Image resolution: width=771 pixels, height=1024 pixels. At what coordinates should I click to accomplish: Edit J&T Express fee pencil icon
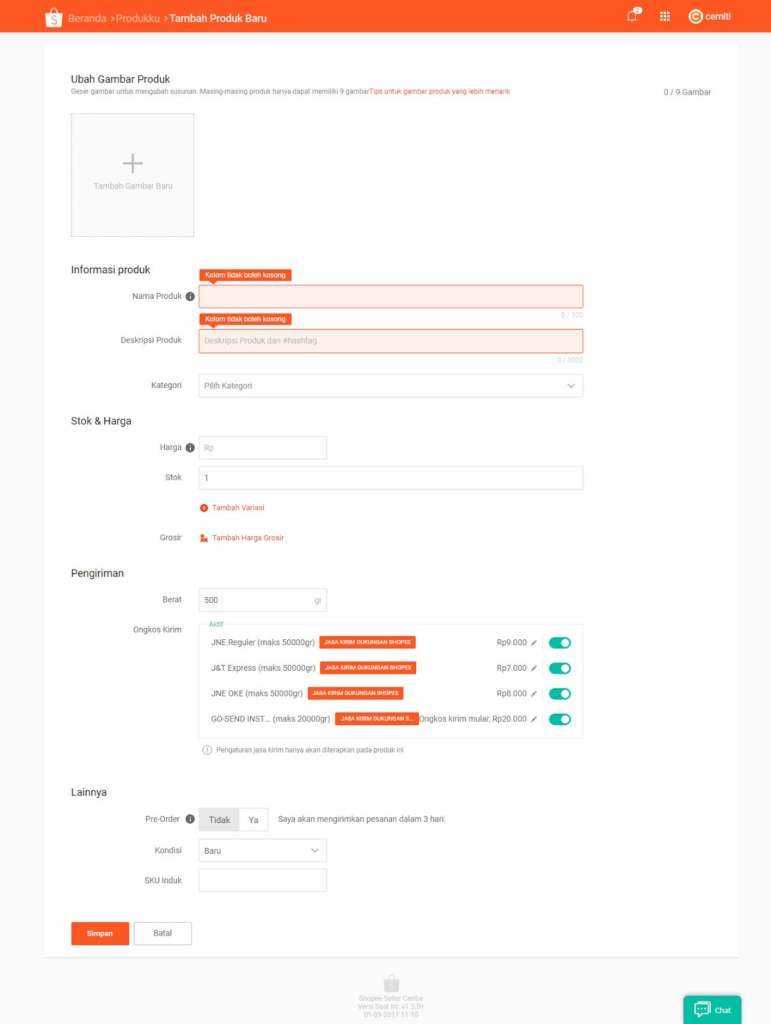534,668
